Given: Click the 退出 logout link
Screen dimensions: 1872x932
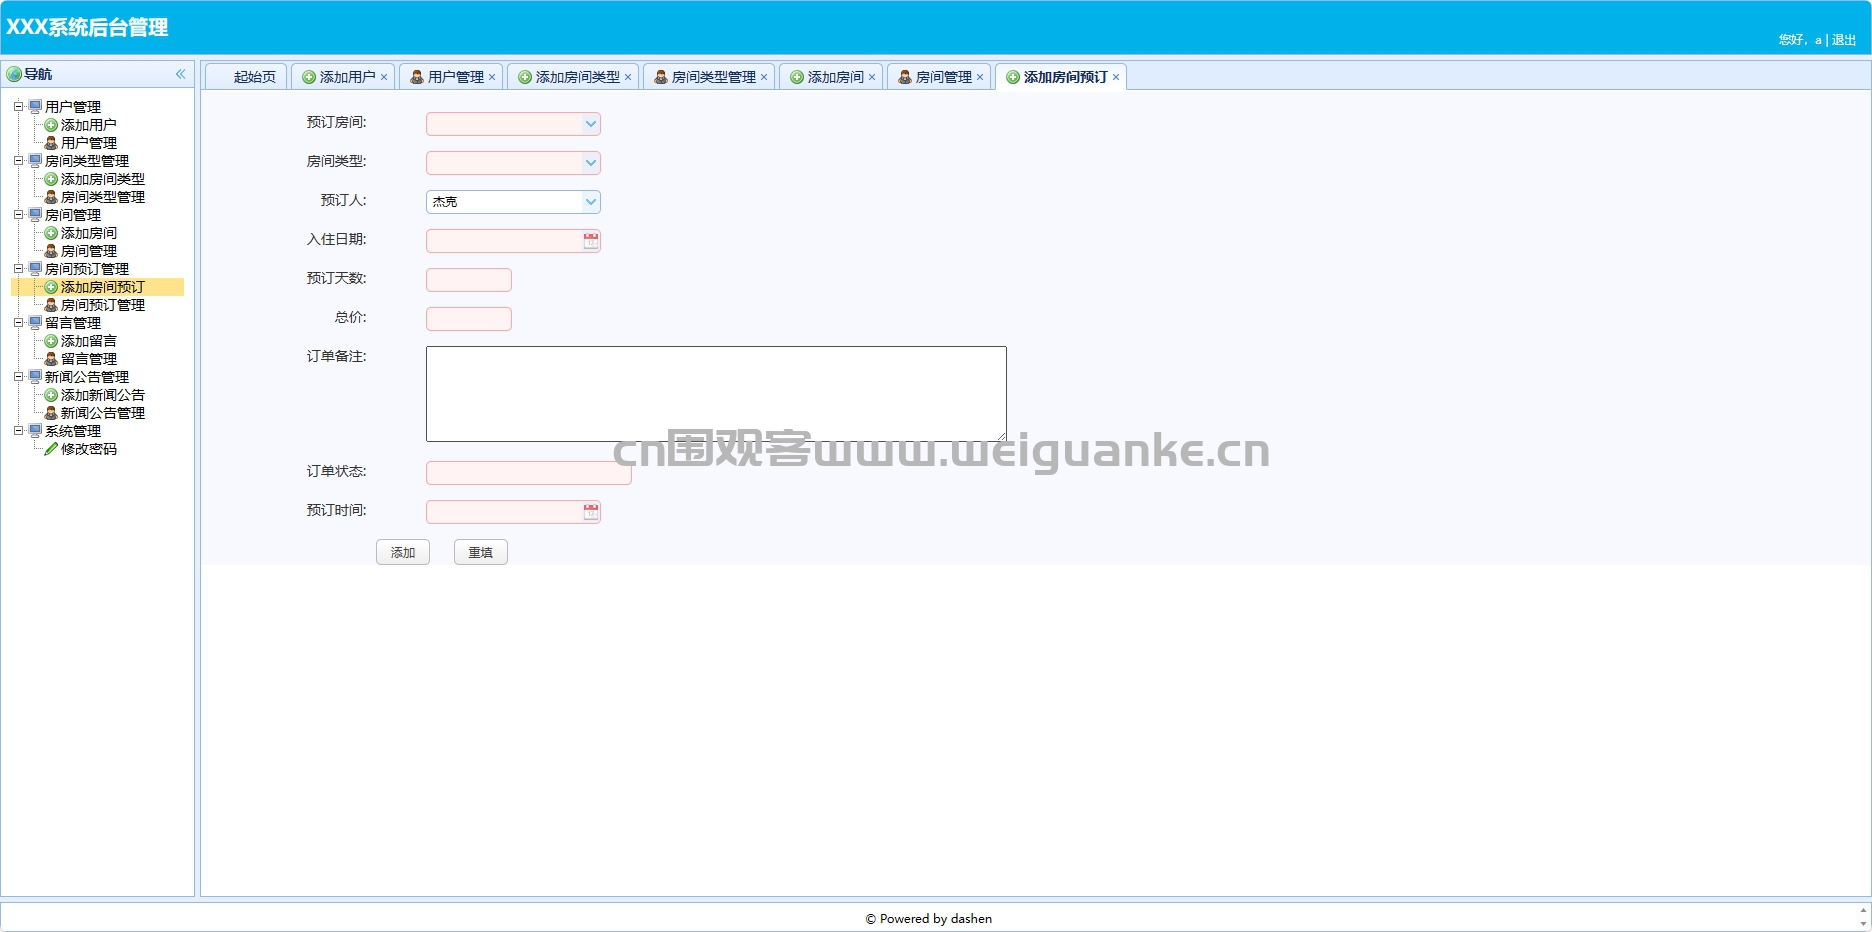Looking at the screenshot, I should (1844, 40).
